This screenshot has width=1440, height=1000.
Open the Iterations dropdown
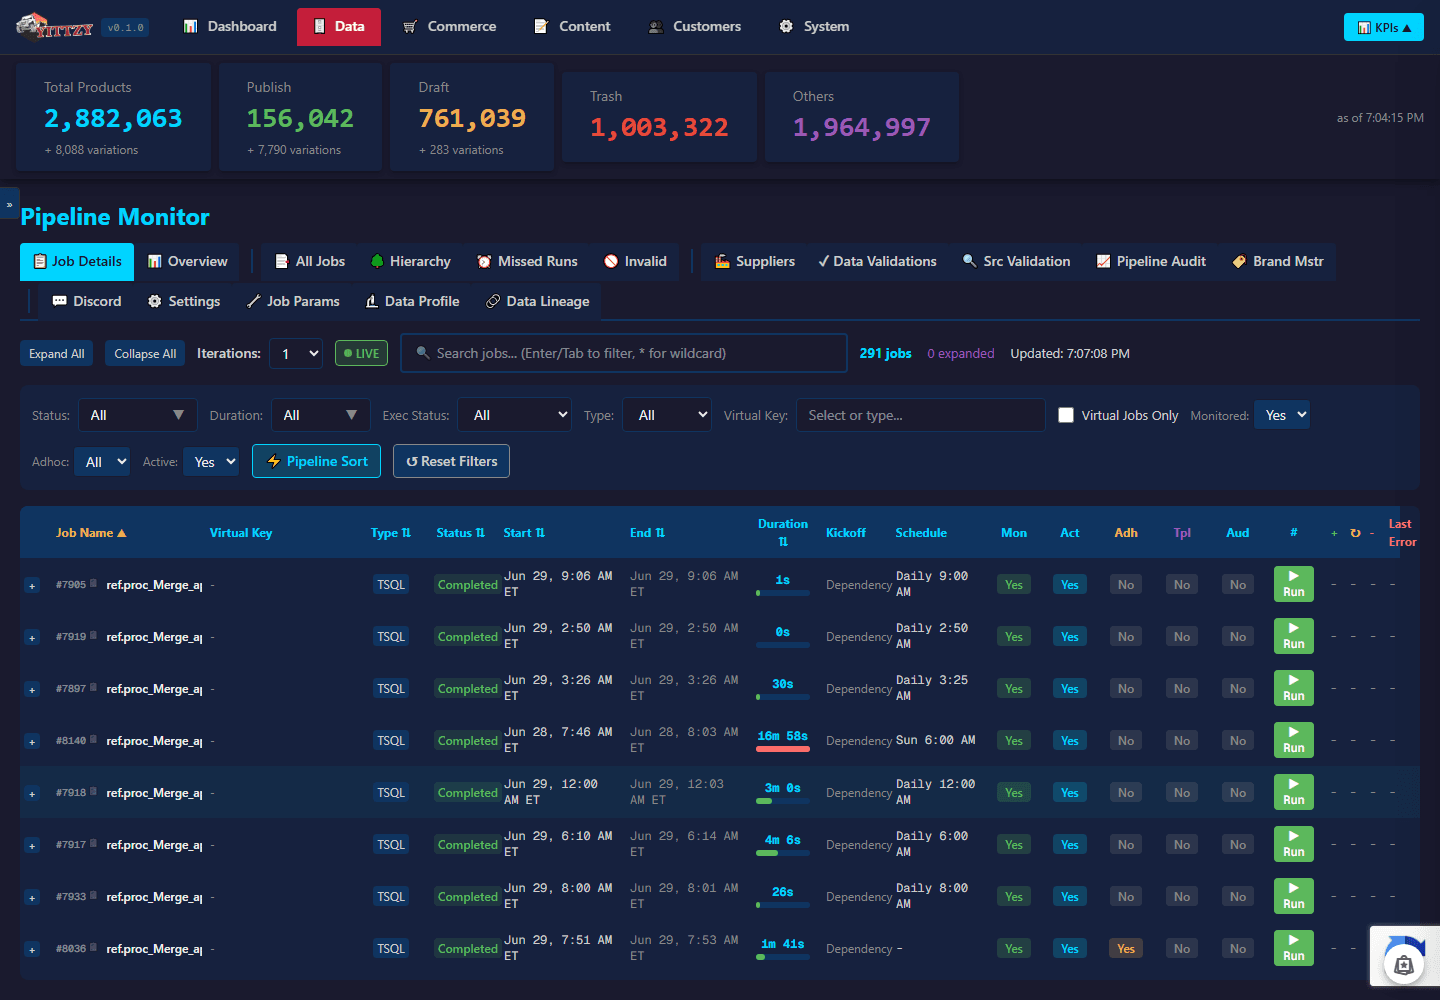[296, 353]
